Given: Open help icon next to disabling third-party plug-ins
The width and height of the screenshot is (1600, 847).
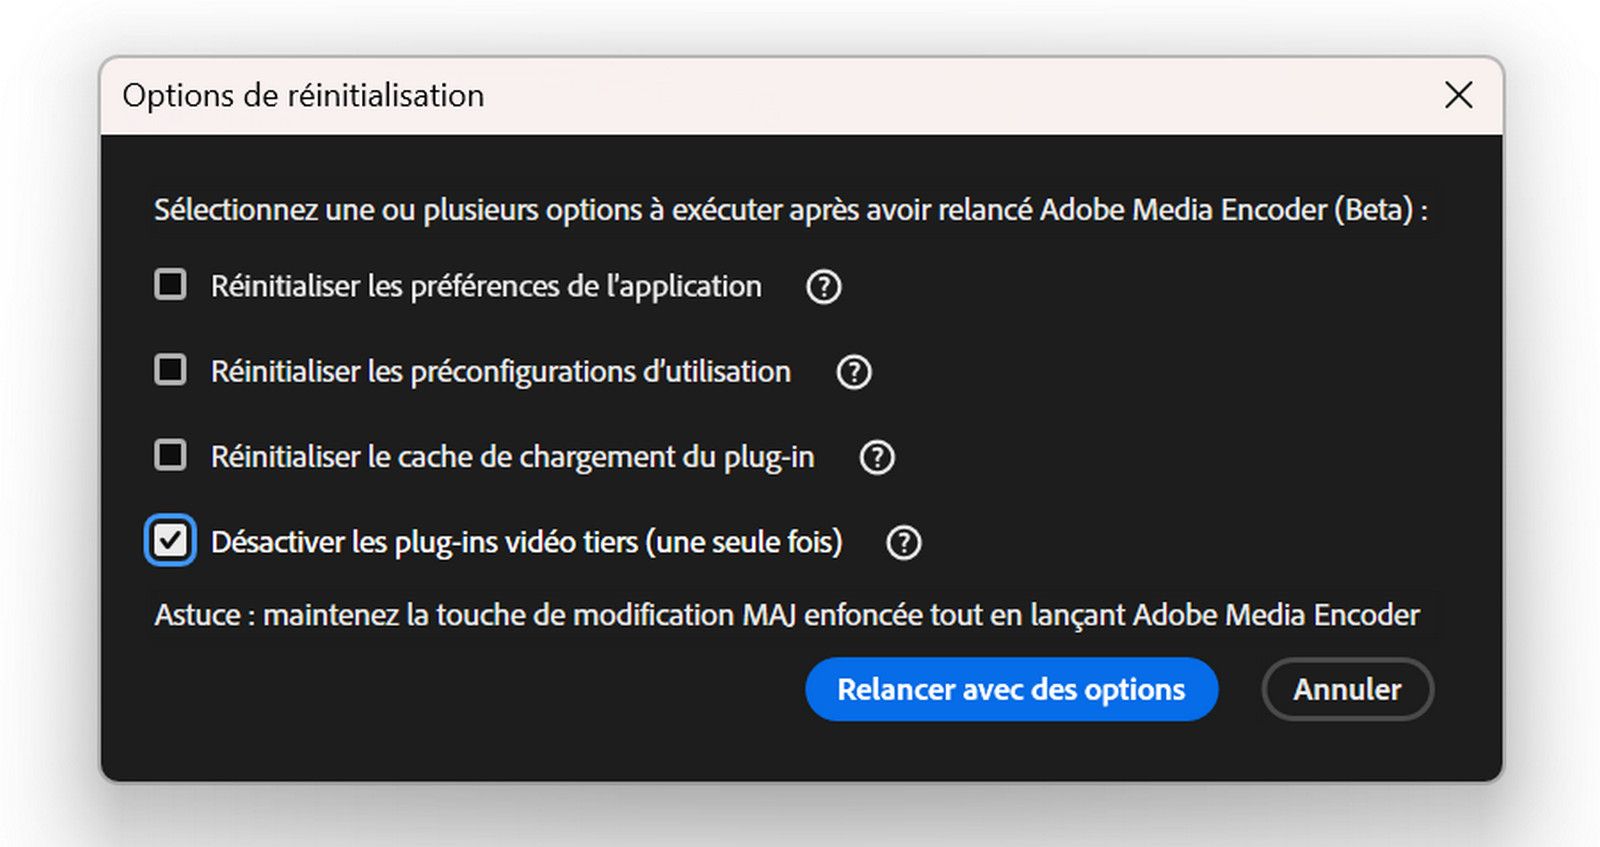Looking at the screenshot, I should click(x=903, y=543).
